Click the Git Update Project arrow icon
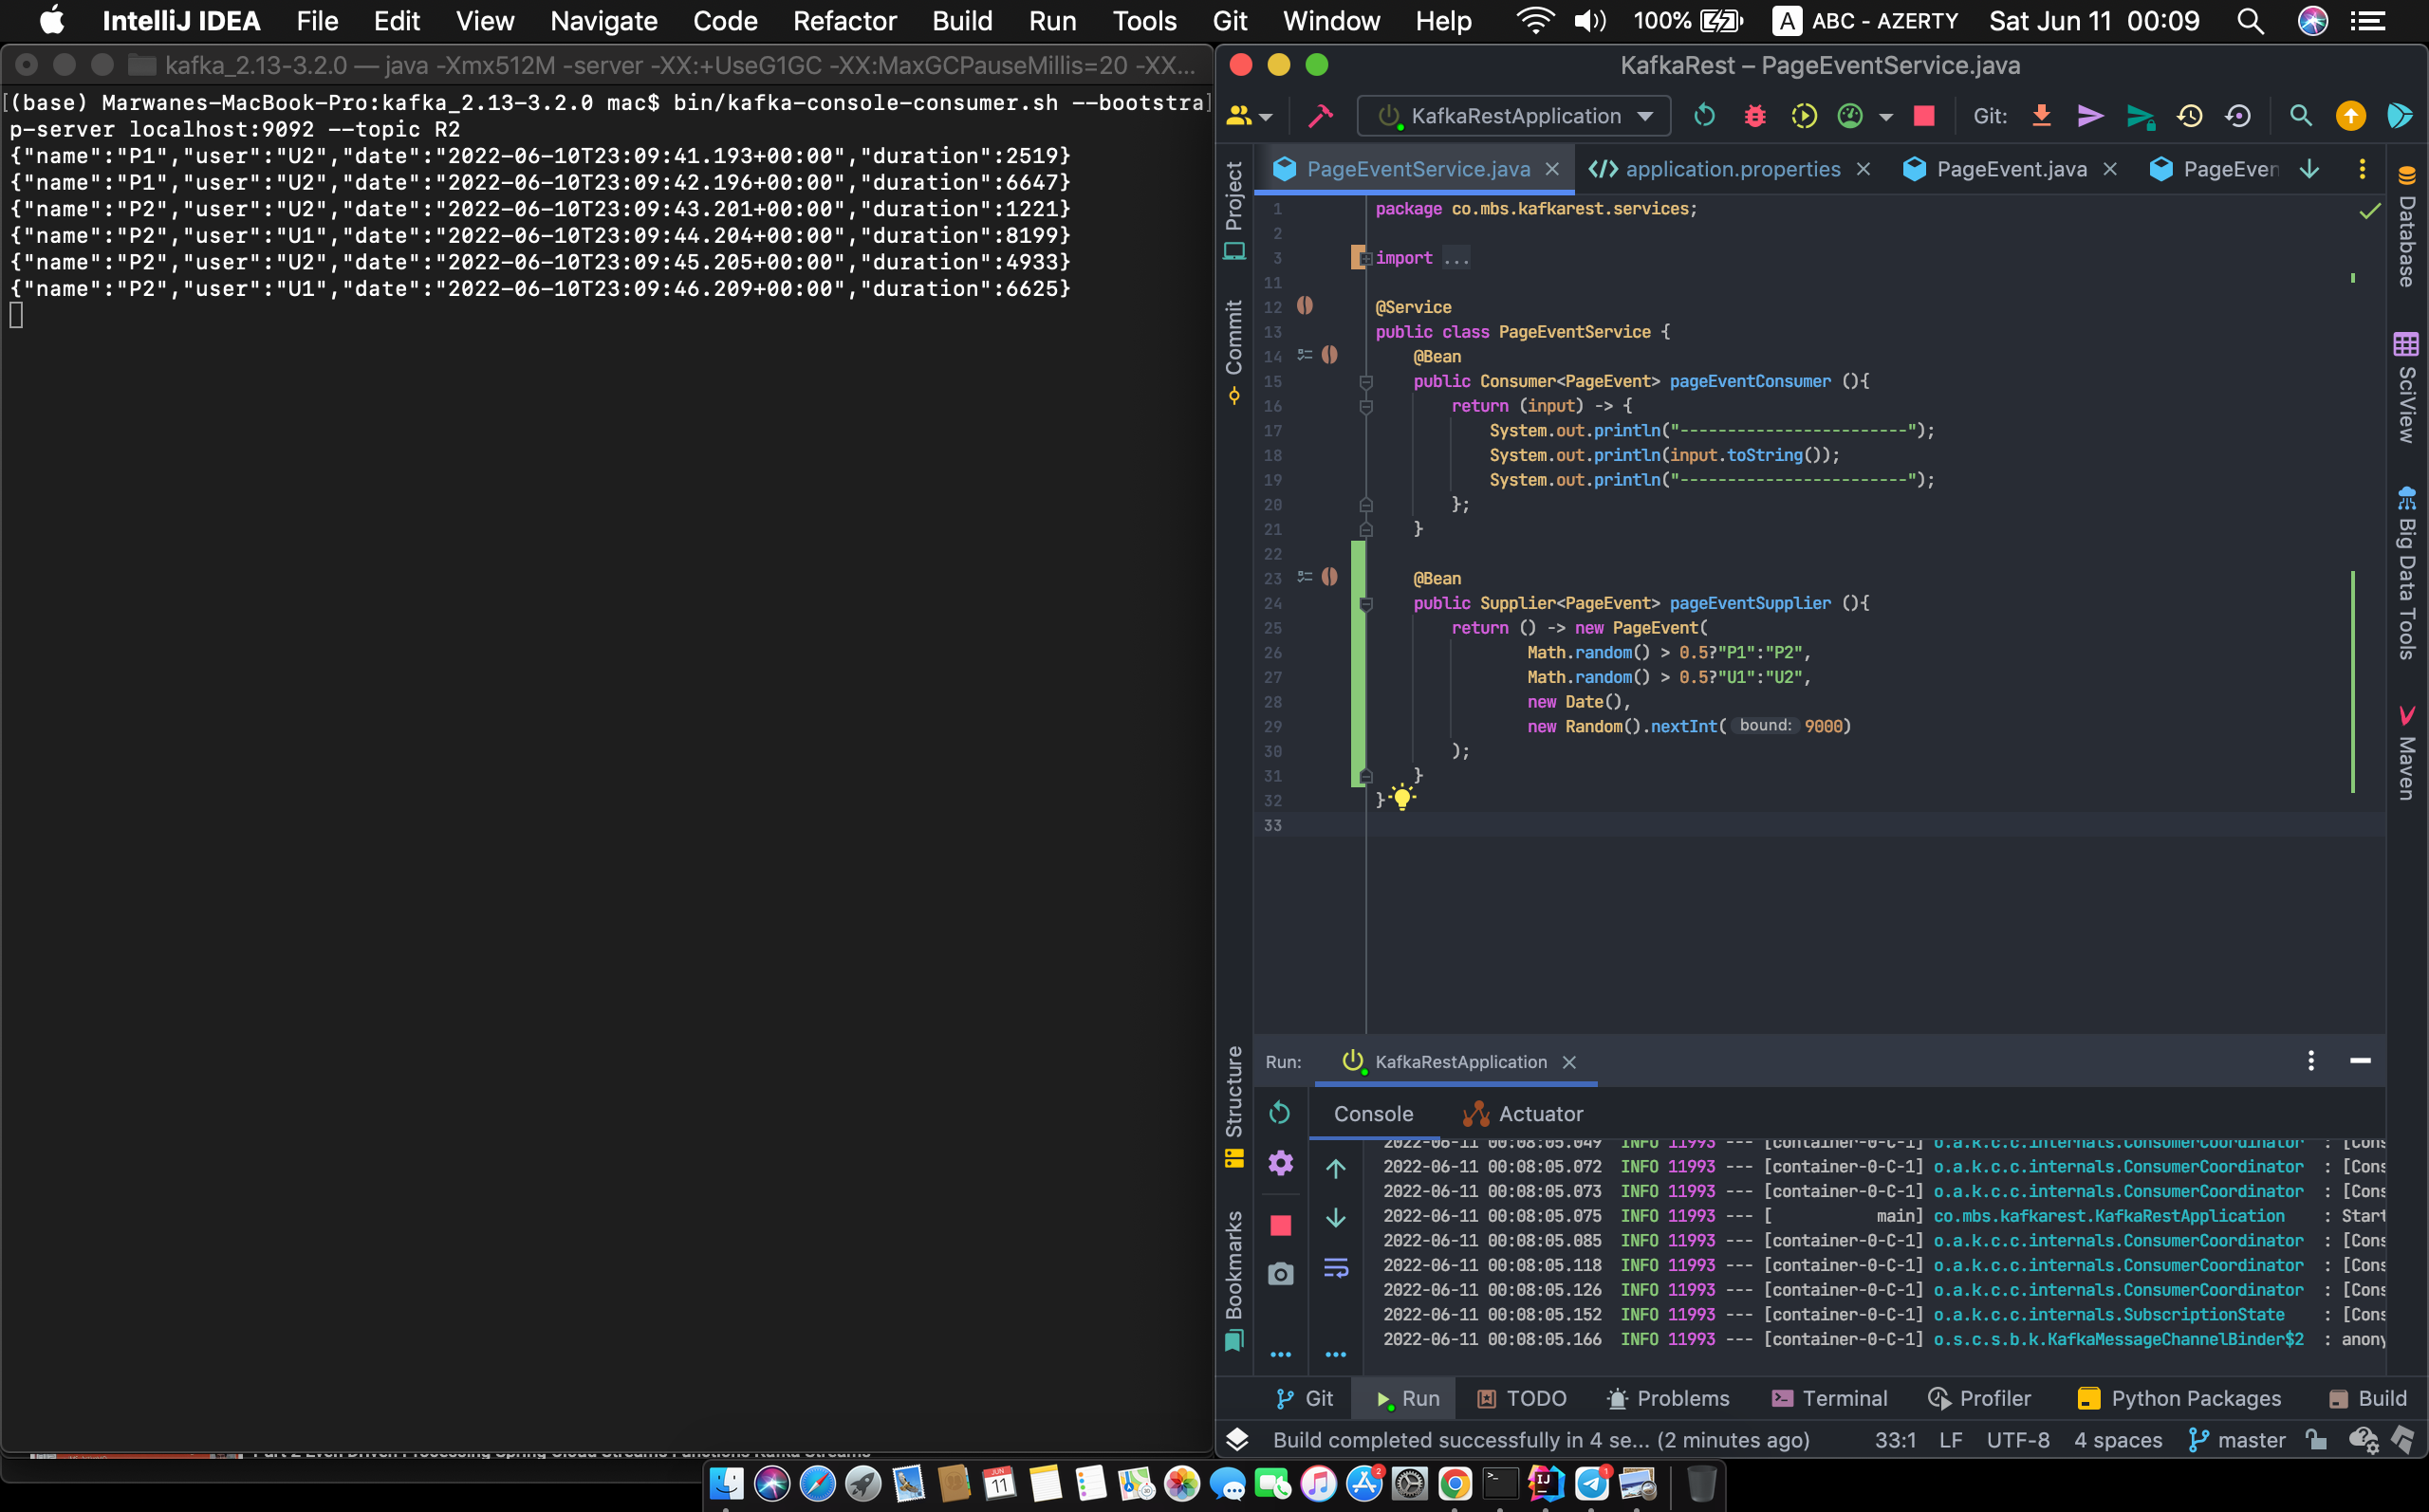This screenshot has width=2429, height=1512. [2041, 116]
